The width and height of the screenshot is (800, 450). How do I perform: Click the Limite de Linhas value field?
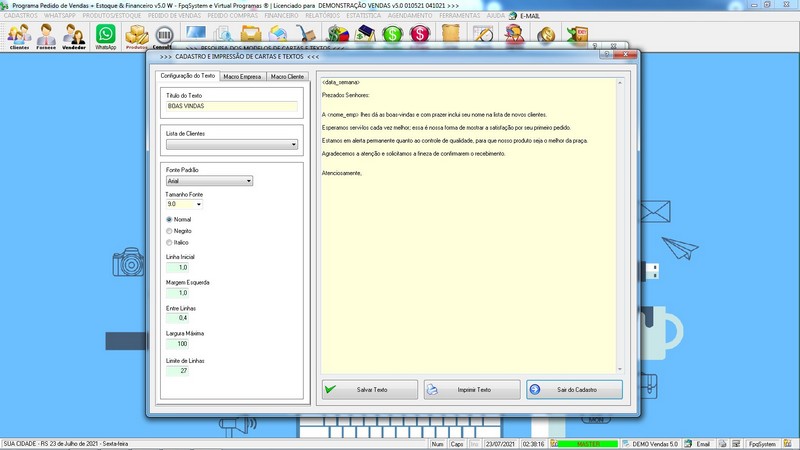pos(178,371)
